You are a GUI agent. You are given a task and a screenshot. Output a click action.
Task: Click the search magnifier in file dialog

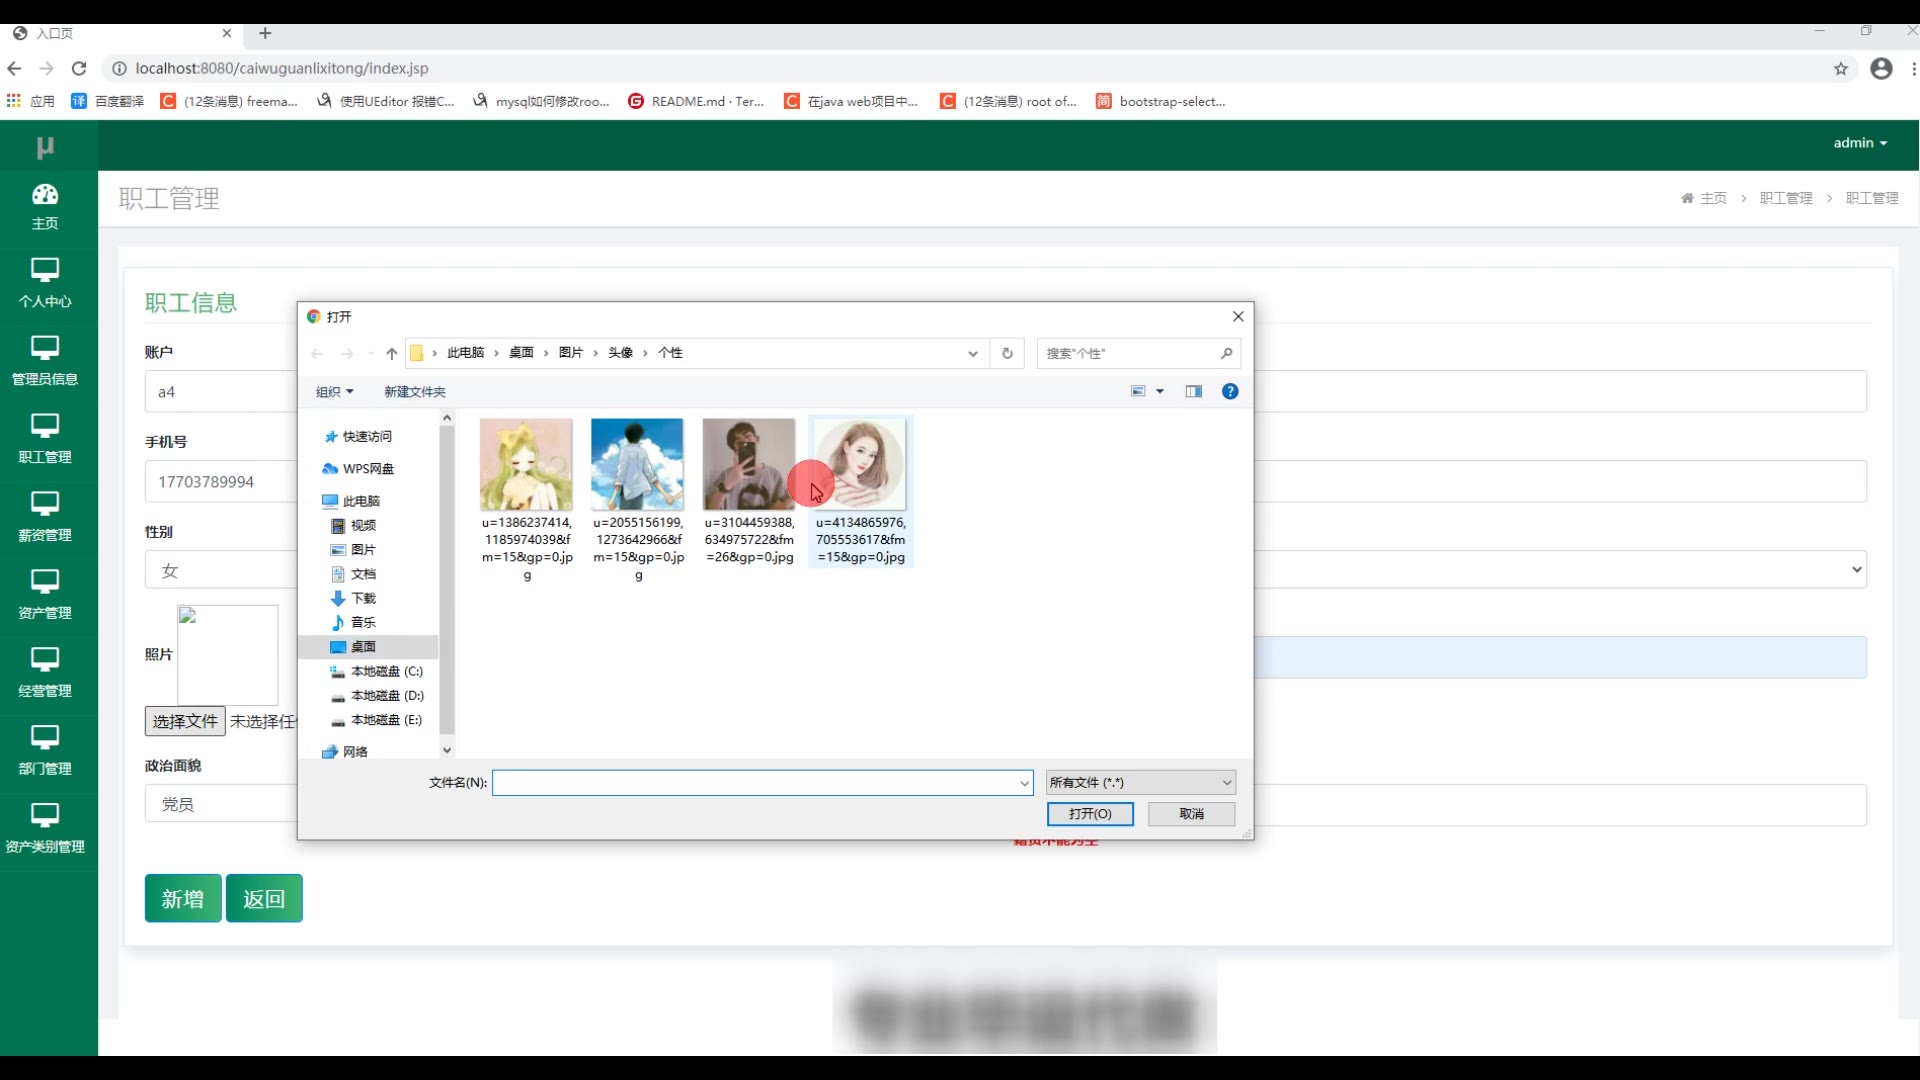click(x=1226, y=353)
